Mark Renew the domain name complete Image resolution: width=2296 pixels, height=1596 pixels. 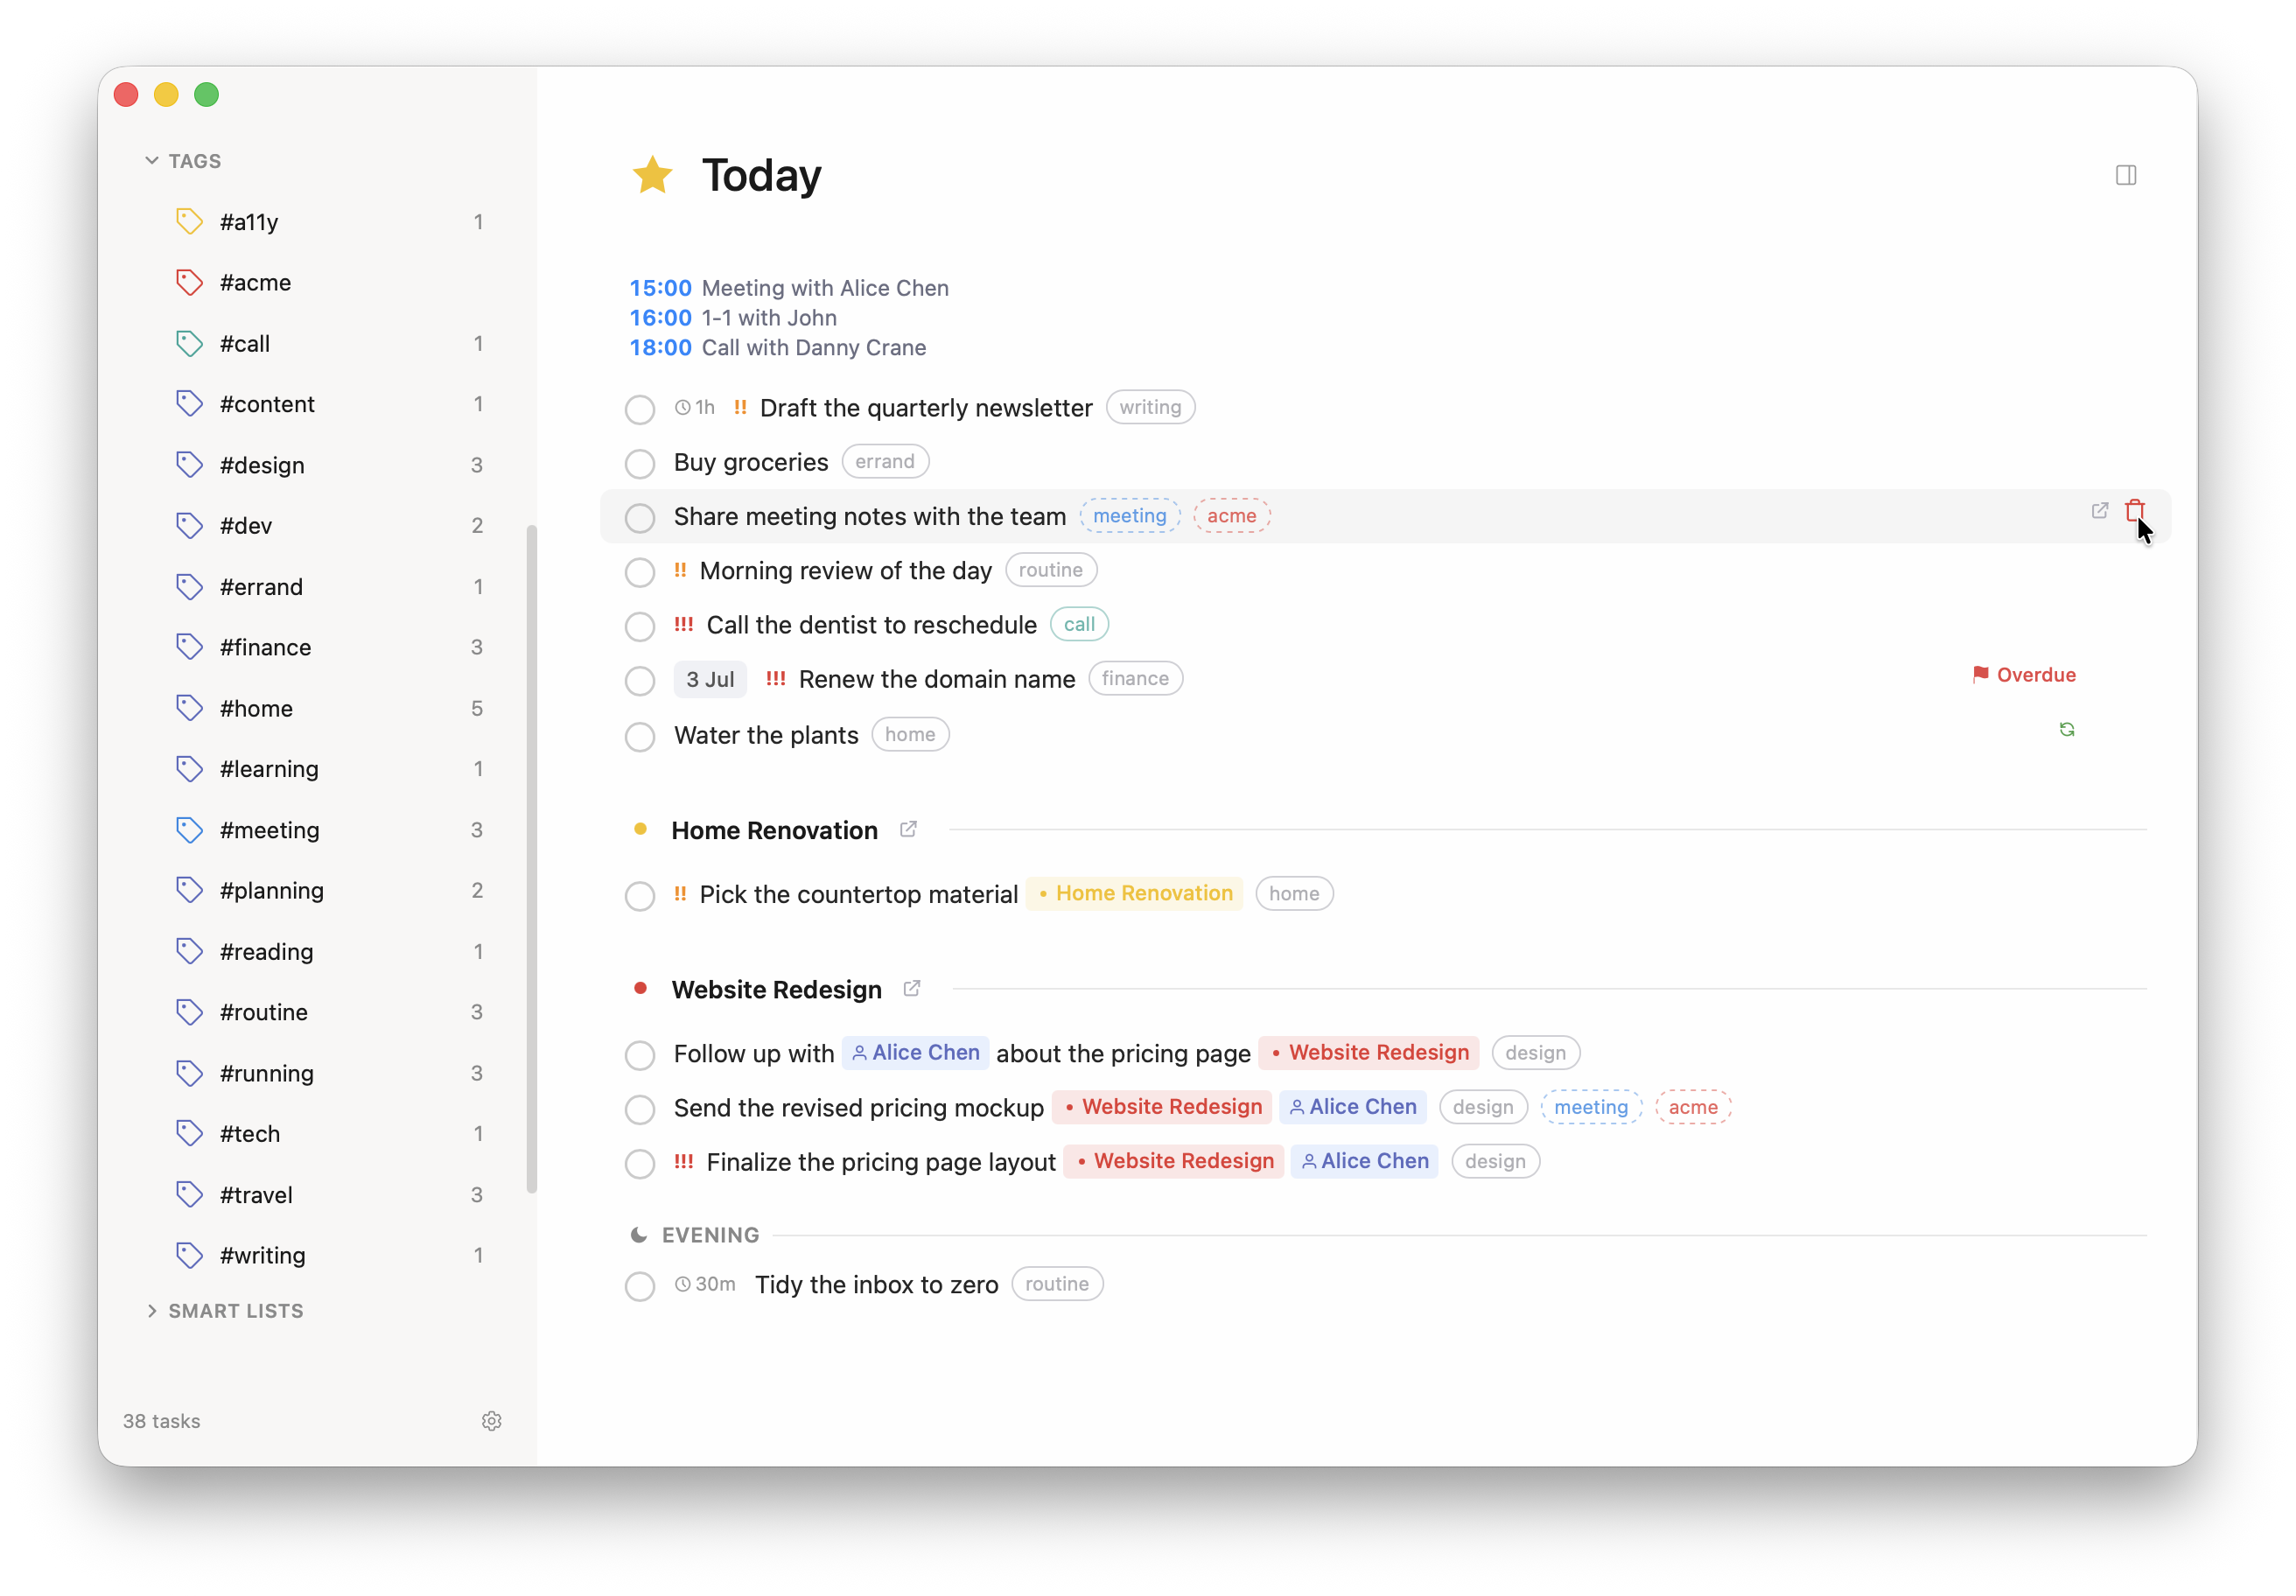640,681
